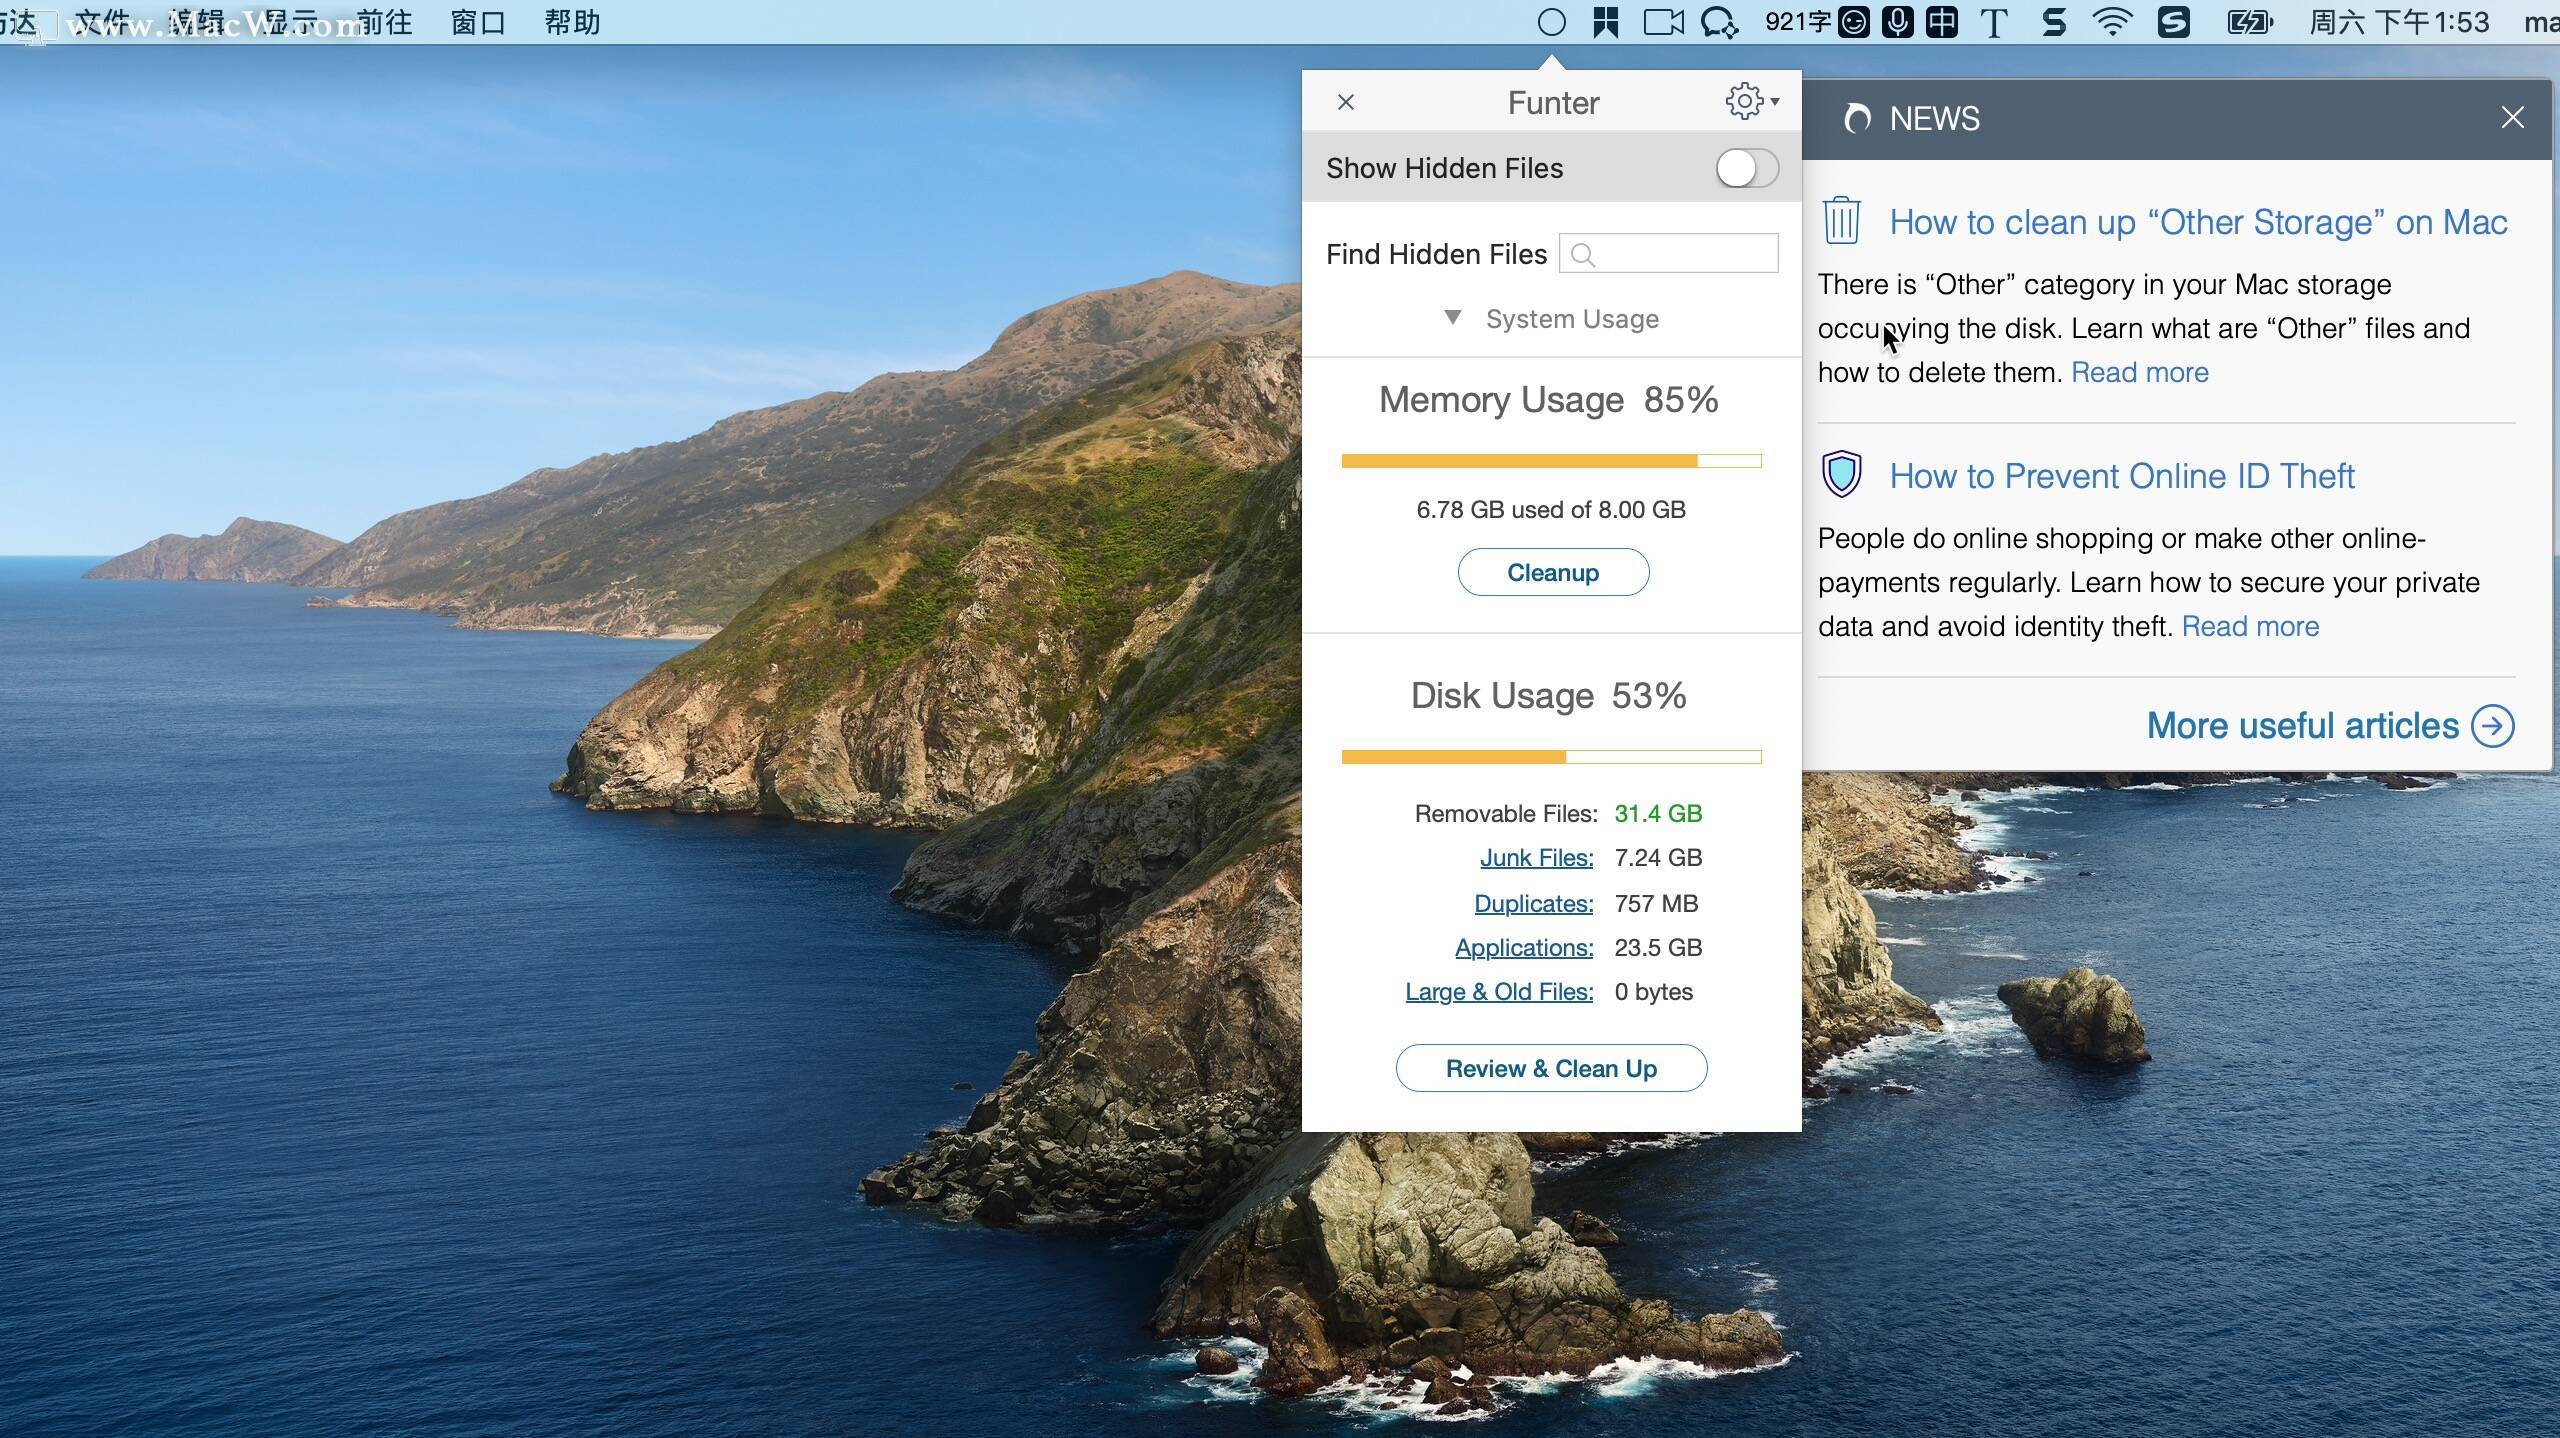
Task: Collapse the System Usage section
Action: 1453,318
